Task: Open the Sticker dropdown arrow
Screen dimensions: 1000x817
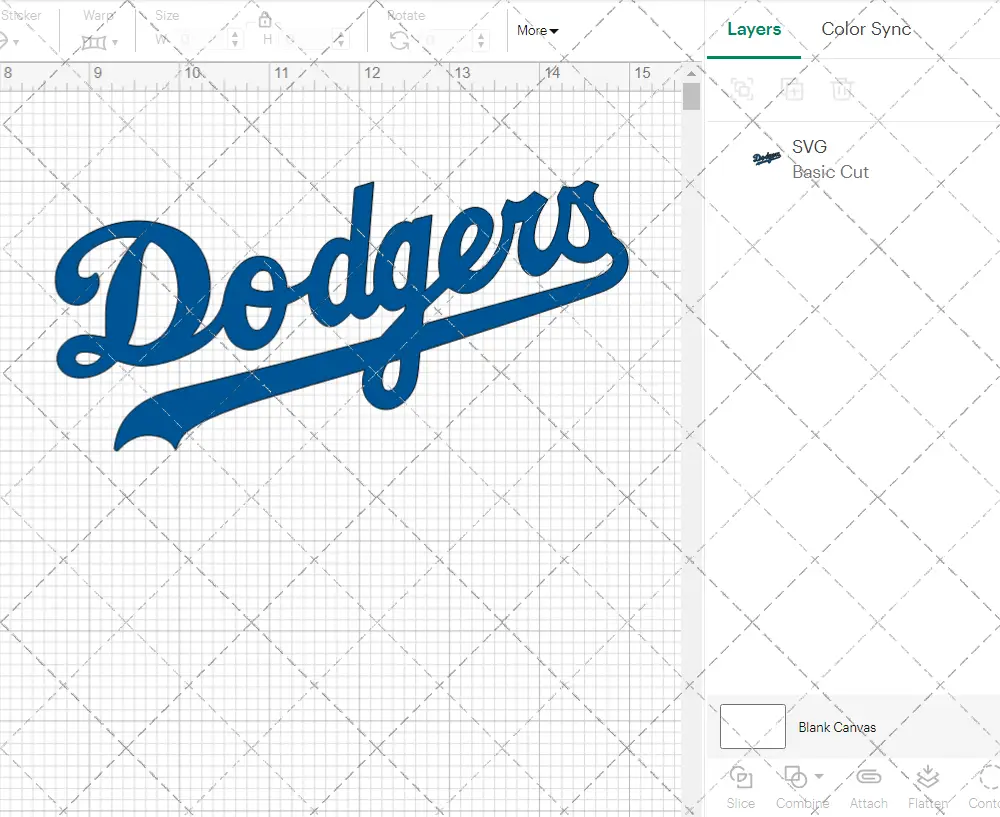Action: pos(16,43)
